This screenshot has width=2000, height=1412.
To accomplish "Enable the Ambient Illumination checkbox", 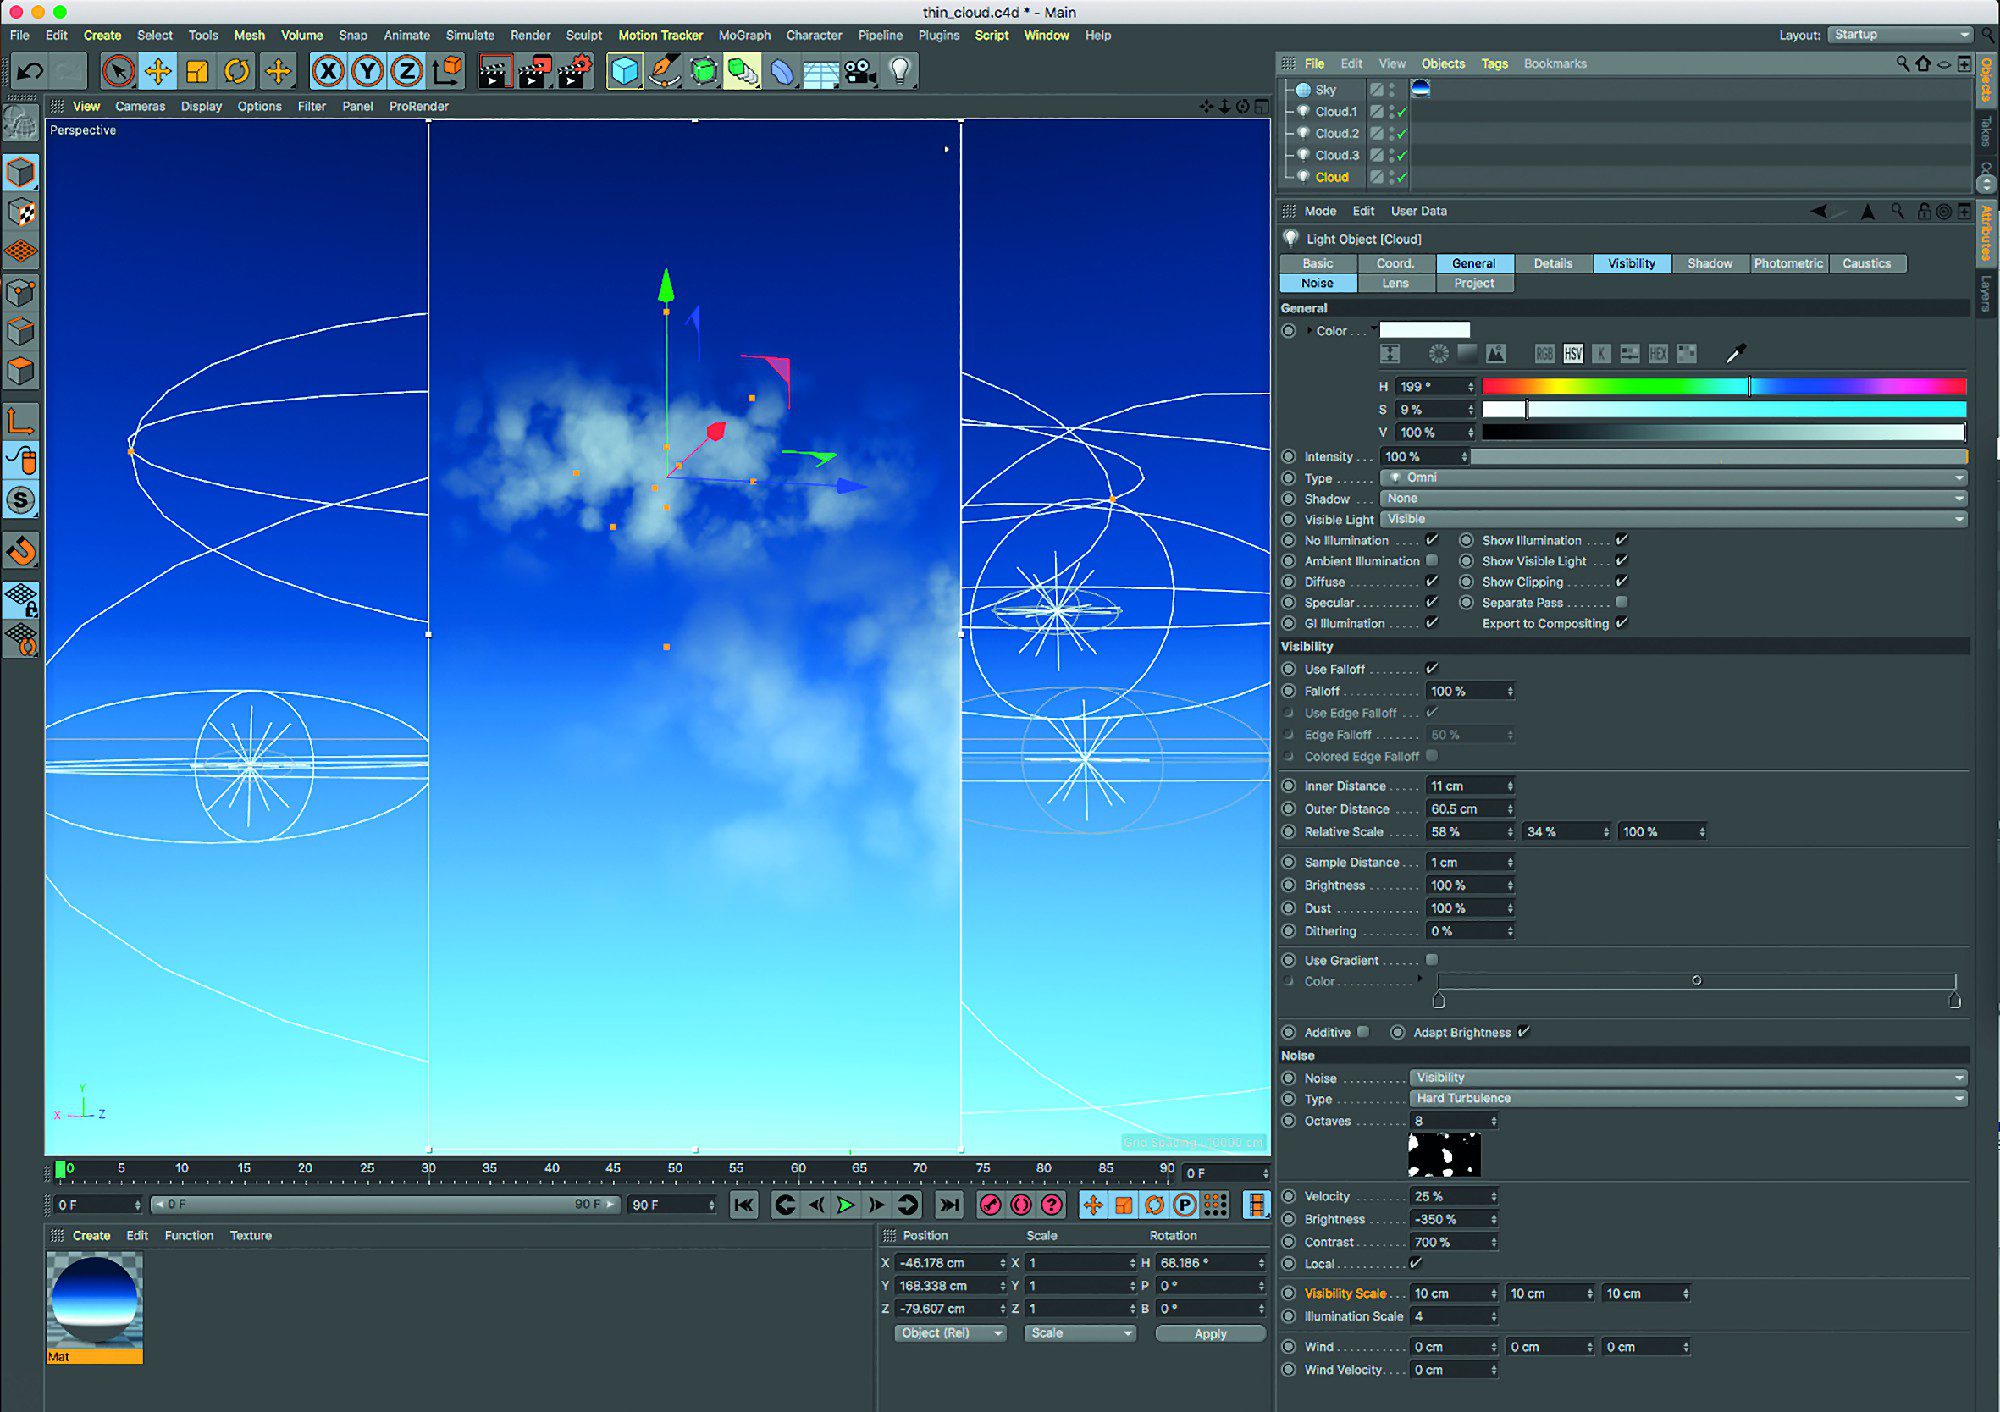I will pyautogui.click(x=1432, y=561).
